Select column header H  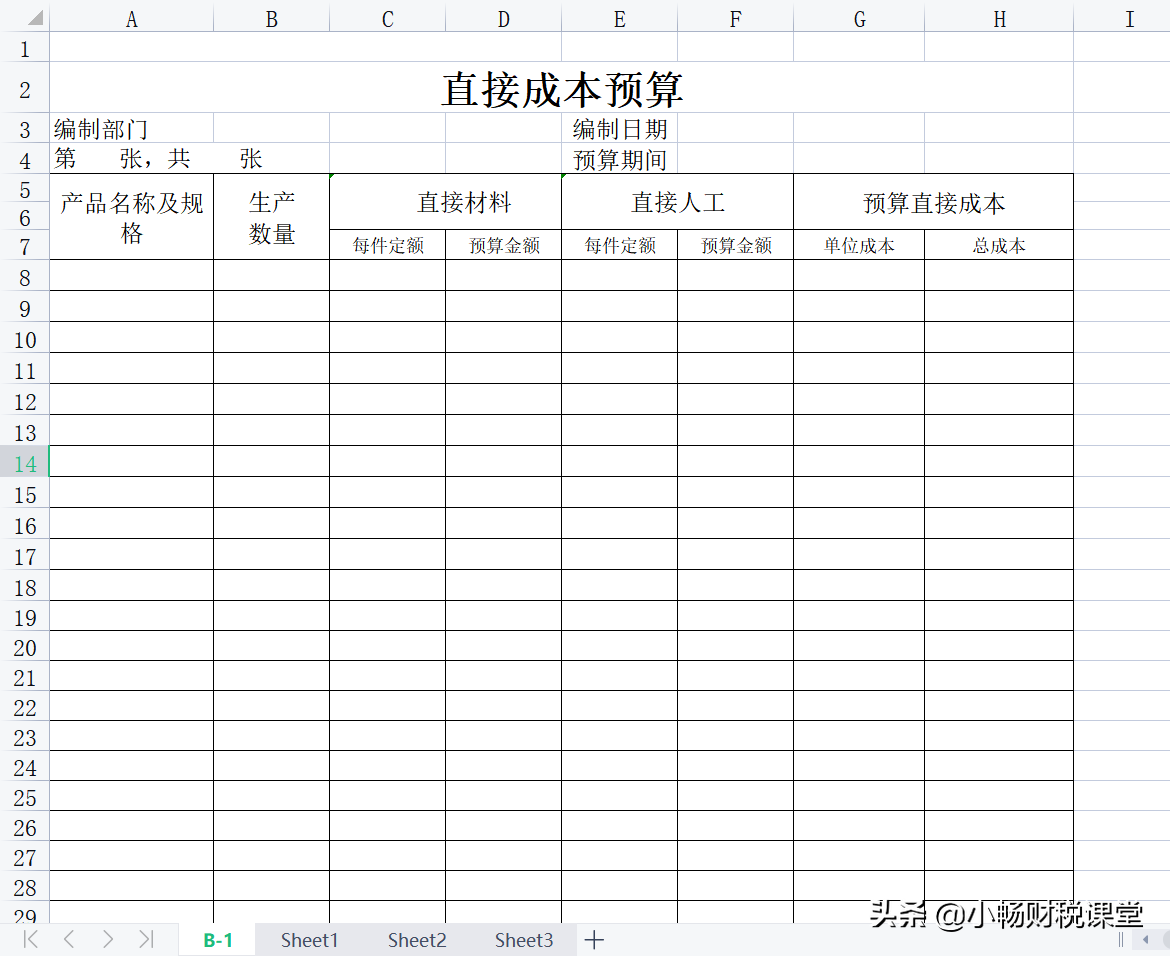tap(999, 16)
